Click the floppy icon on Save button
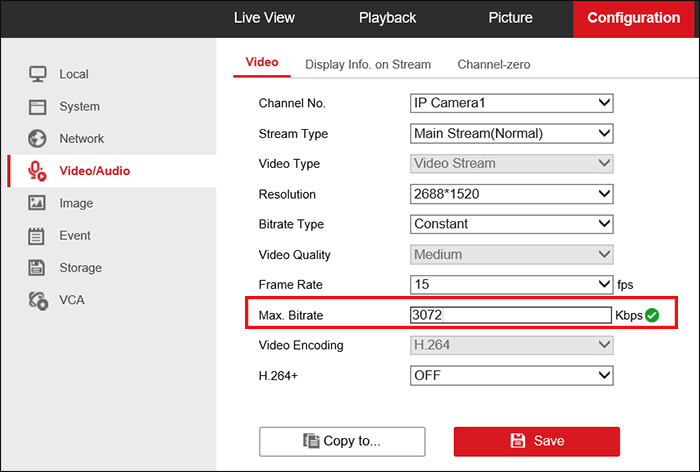 (518, 441)
